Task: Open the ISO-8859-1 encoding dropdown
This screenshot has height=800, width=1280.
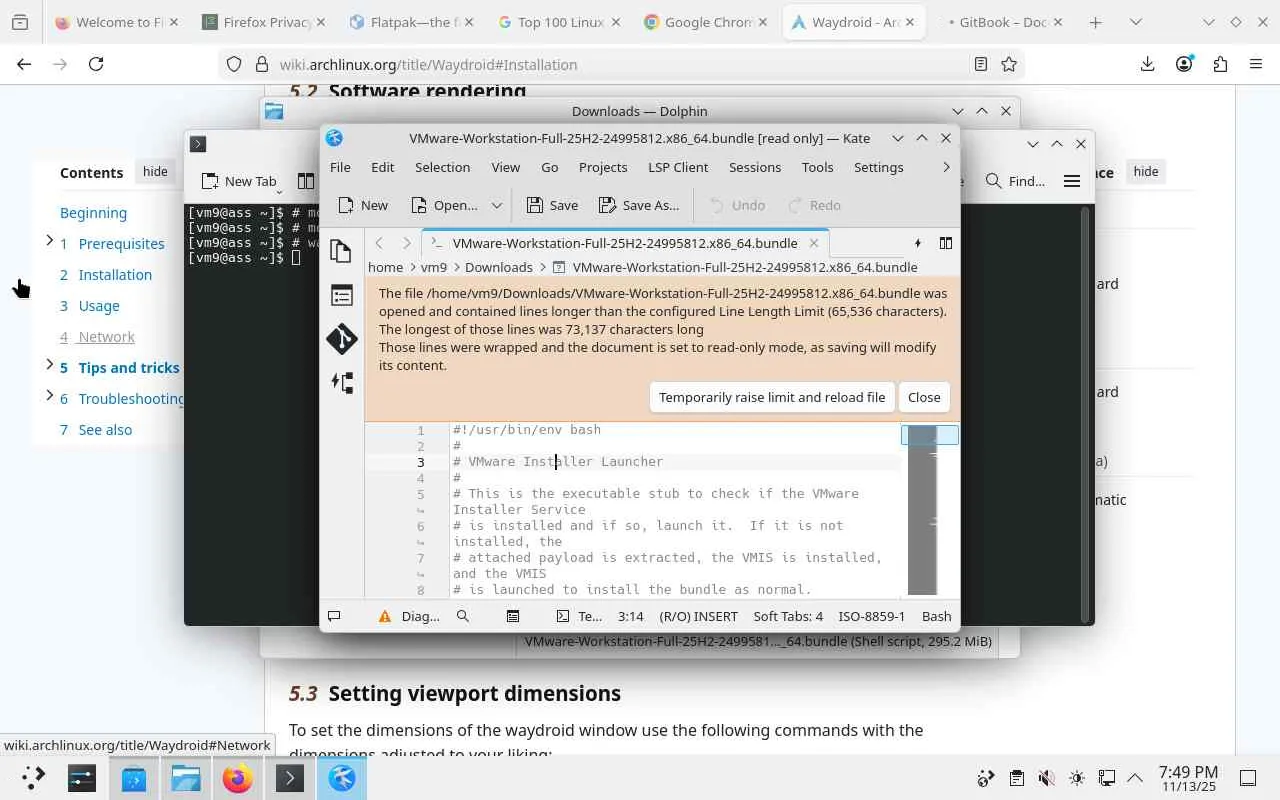Action: [x=871, y=616]
